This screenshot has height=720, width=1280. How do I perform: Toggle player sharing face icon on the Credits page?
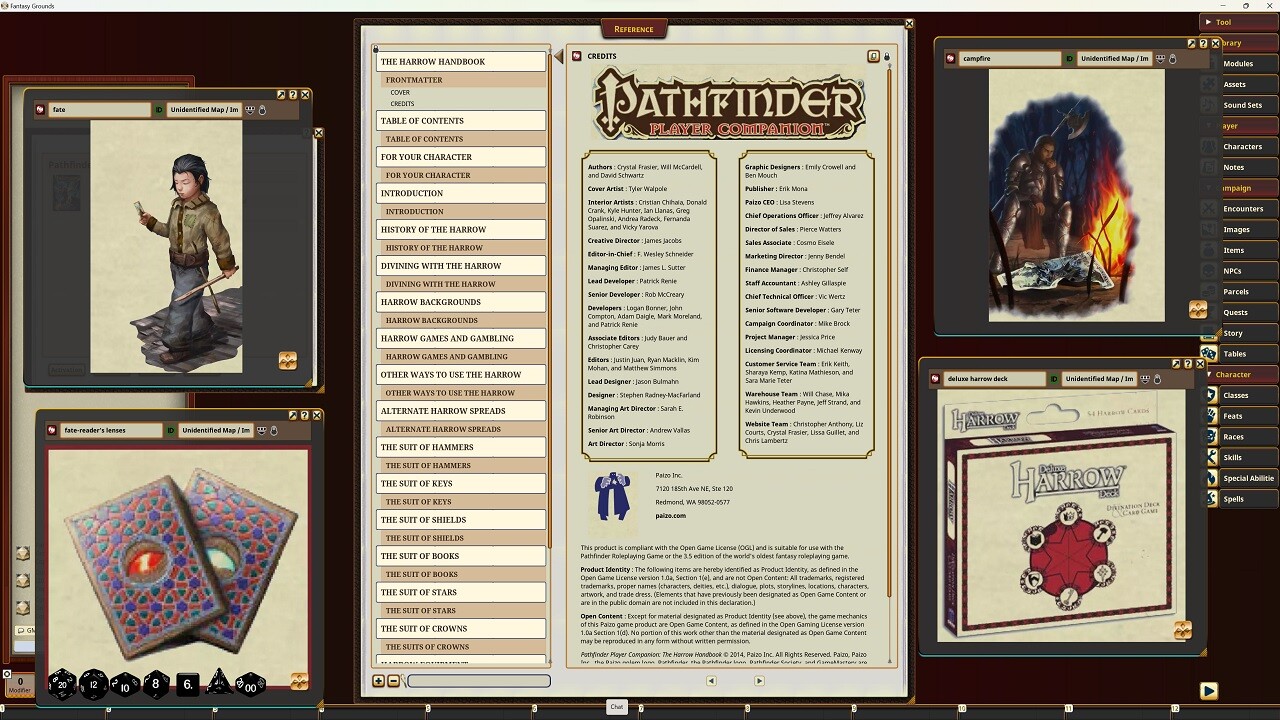[873, 57]
